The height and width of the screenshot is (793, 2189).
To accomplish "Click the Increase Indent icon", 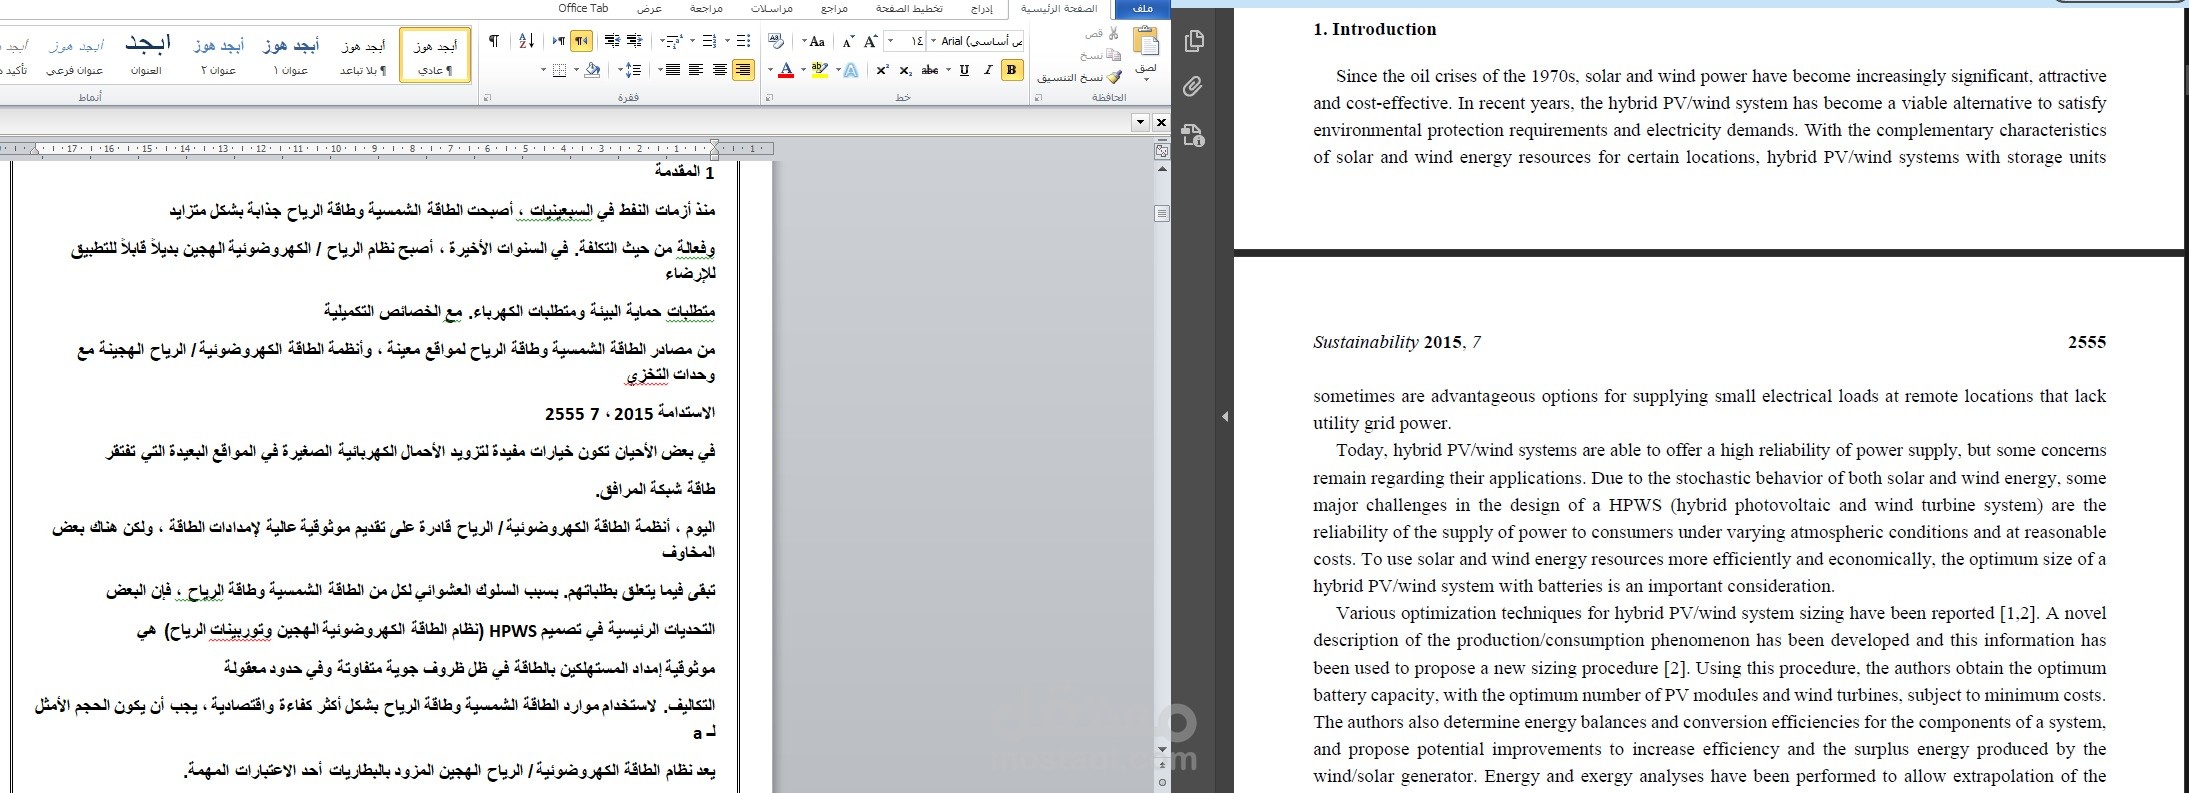I will click(x=612, y=41).
